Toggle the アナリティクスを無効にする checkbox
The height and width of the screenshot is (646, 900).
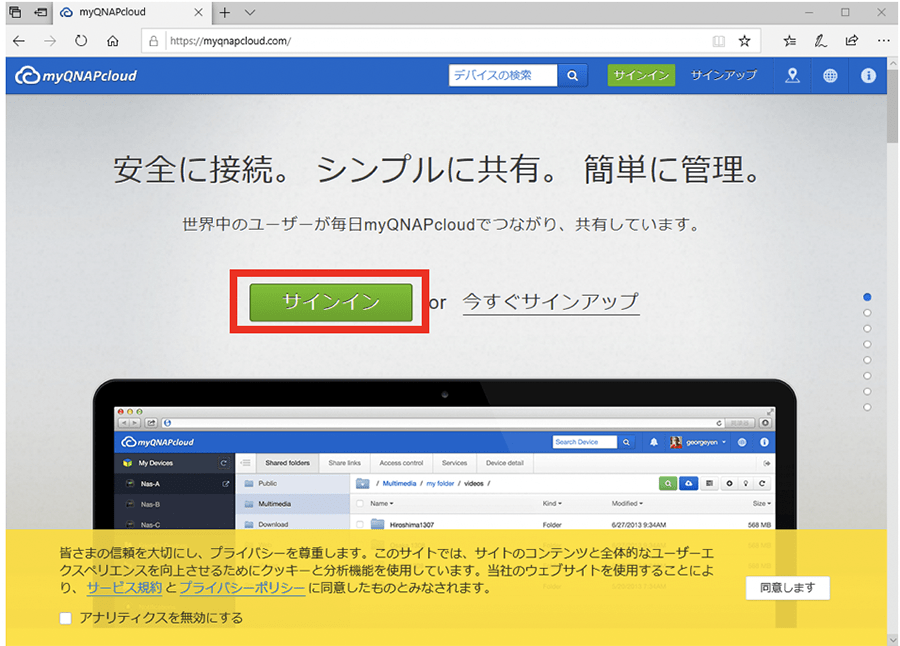[65, 618]
